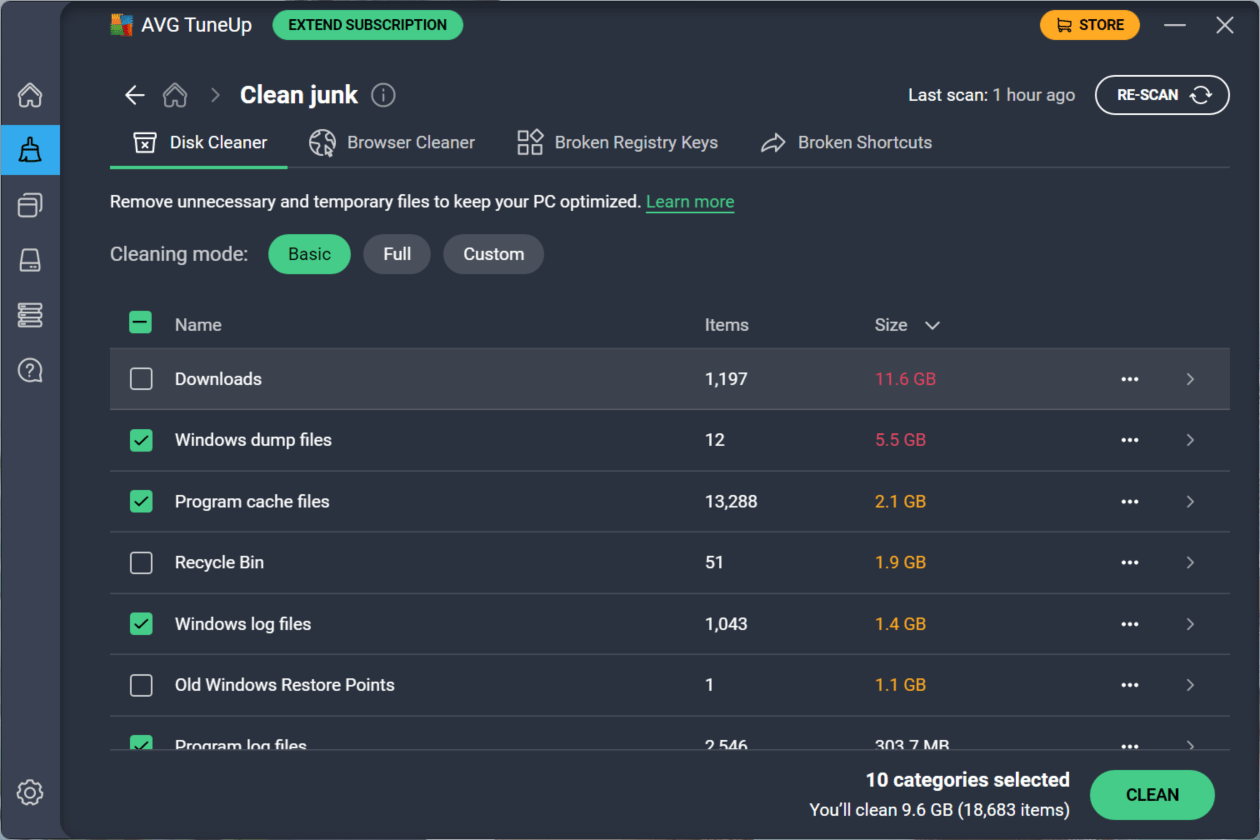Select Full cleaning mode
Screen dimensions: 1260x840
pos(397,254)
